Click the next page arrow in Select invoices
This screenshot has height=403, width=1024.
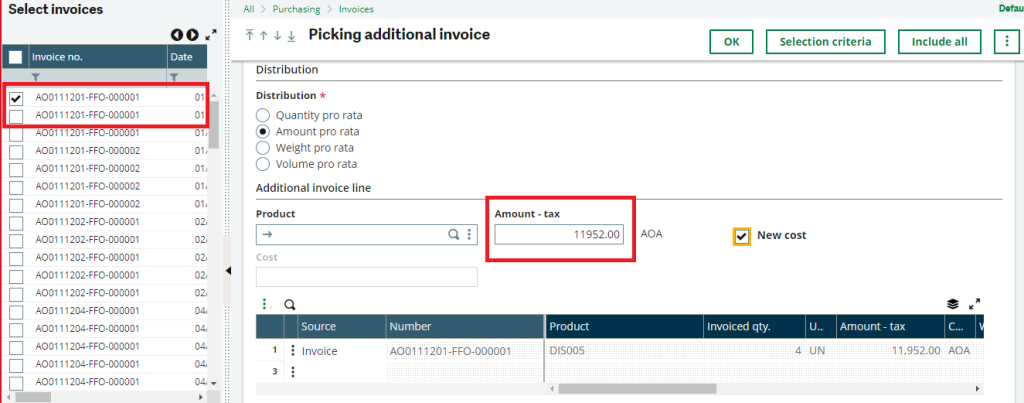[192, 35]
